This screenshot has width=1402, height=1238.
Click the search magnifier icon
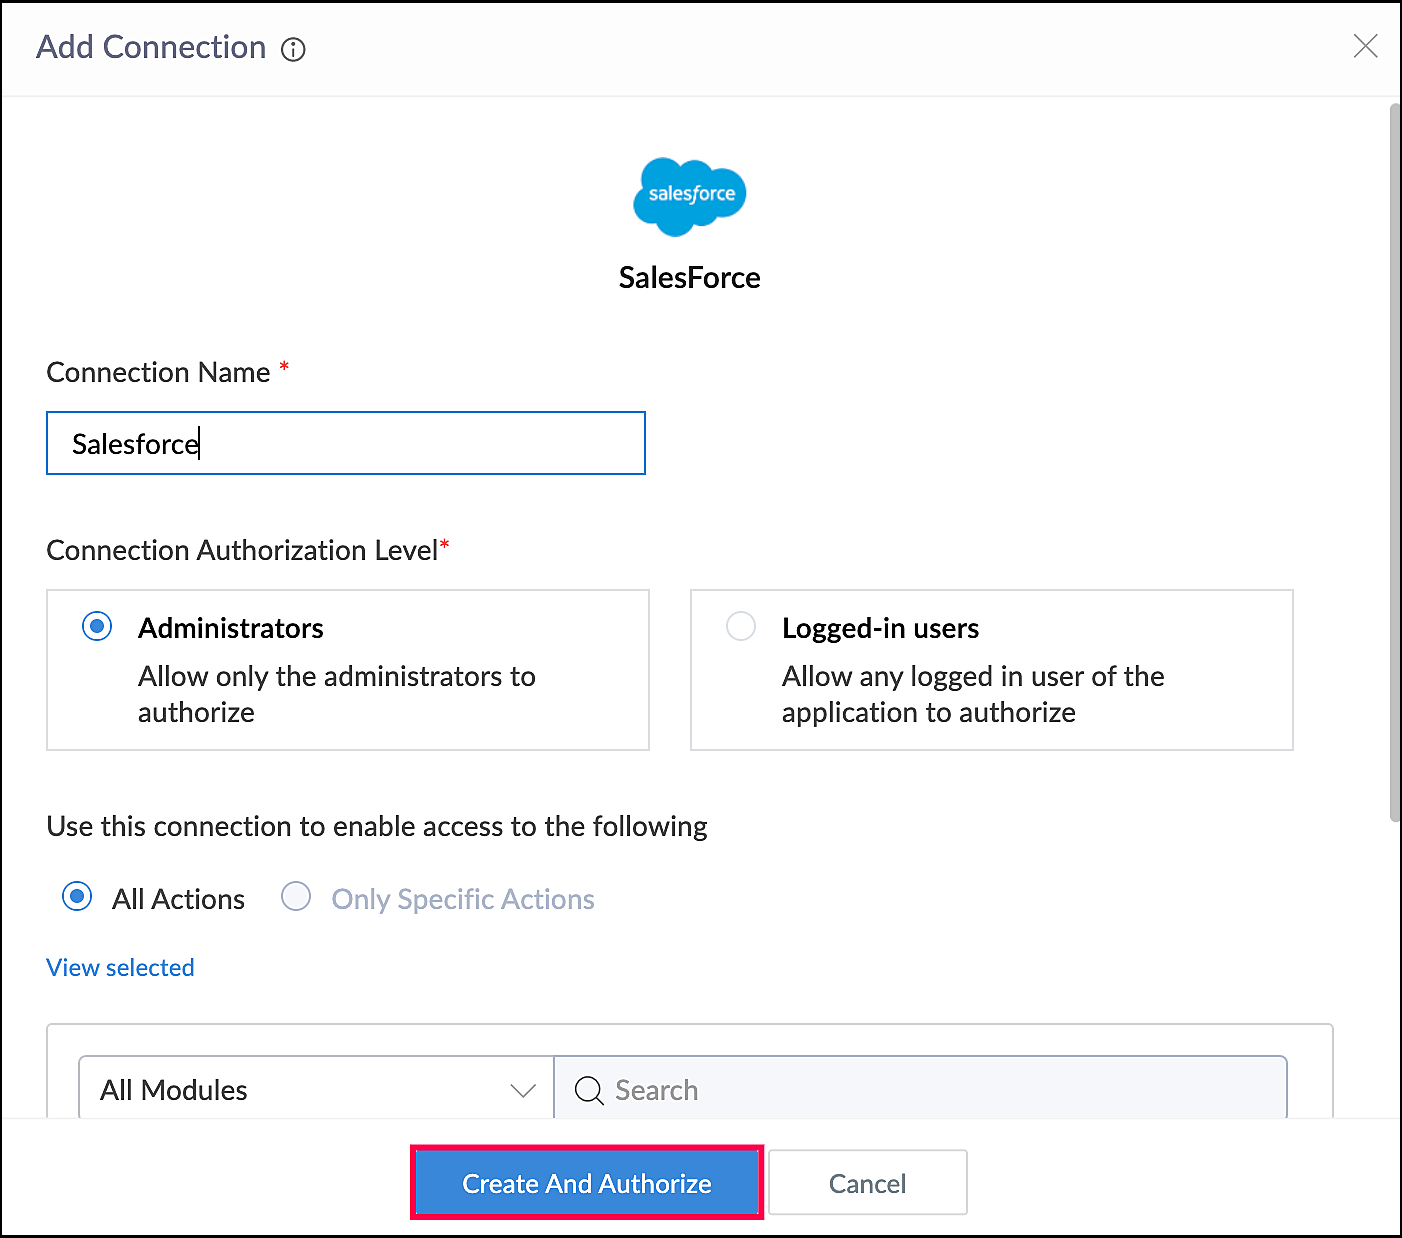(x=589, y=1090)
